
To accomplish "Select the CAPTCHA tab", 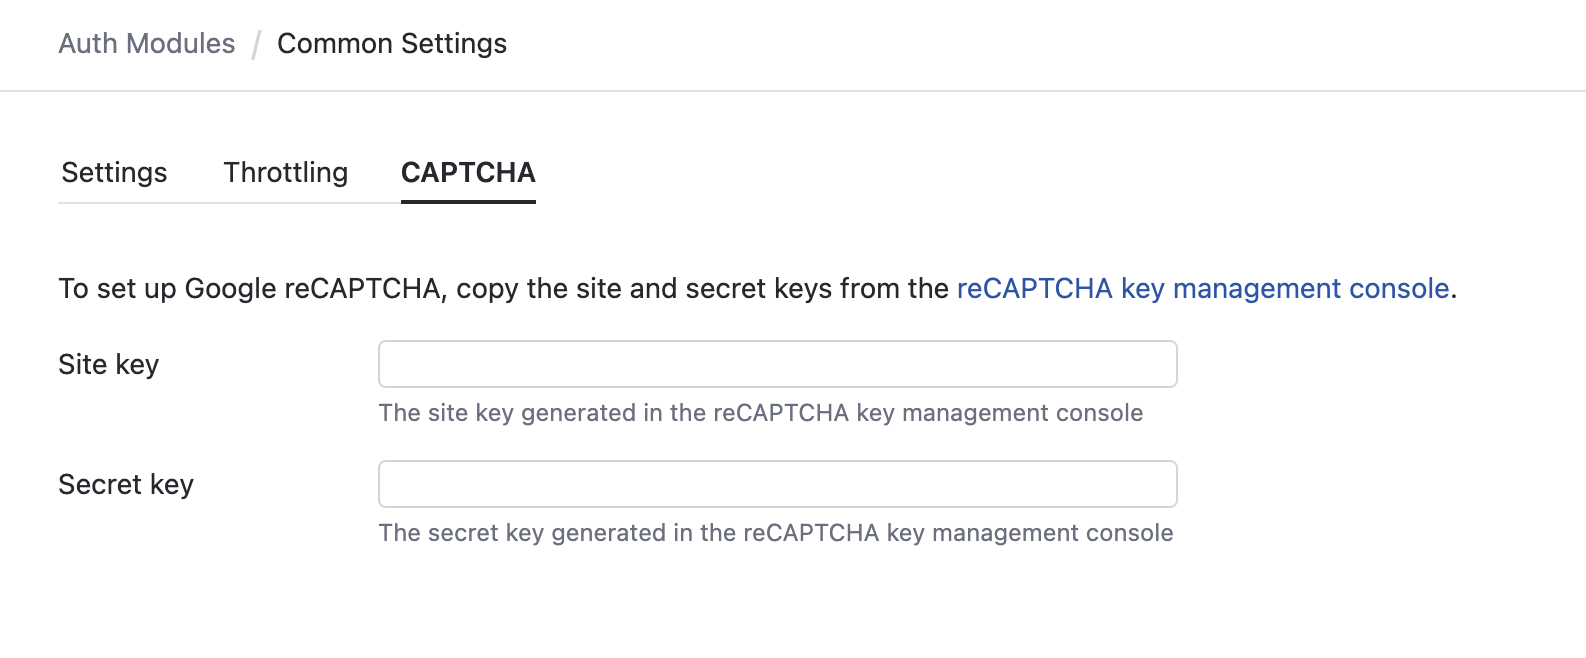I will [x=467, y=173].
